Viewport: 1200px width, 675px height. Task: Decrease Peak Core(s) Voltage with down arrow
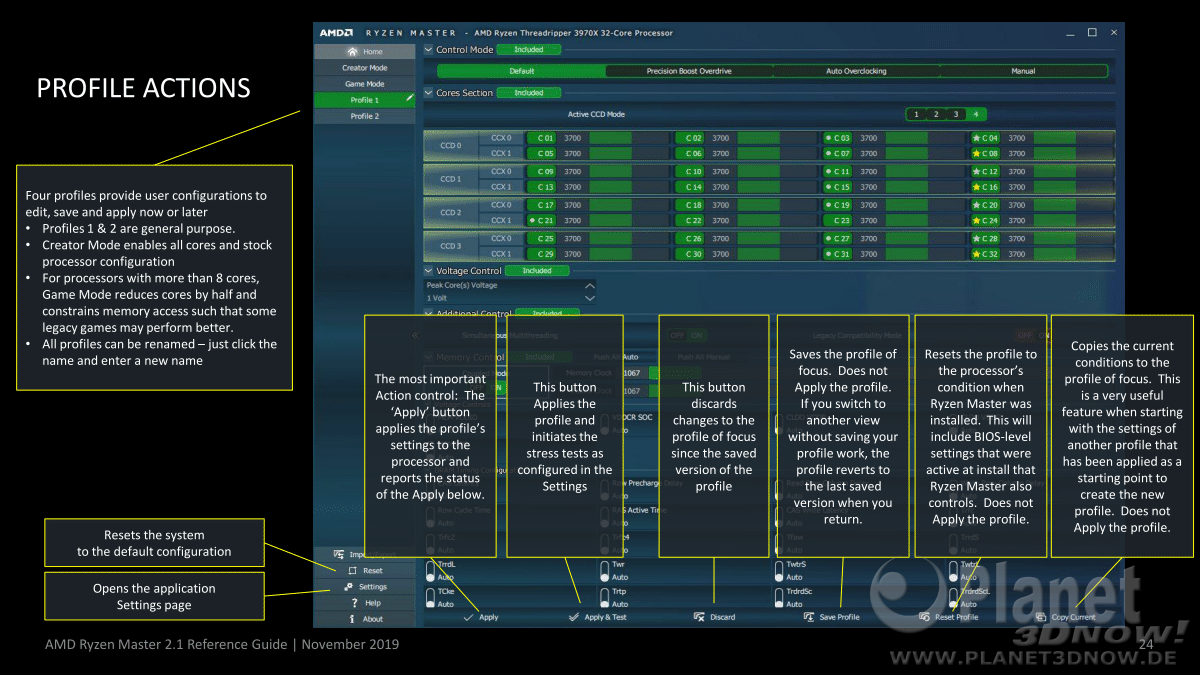click(589, 298)
